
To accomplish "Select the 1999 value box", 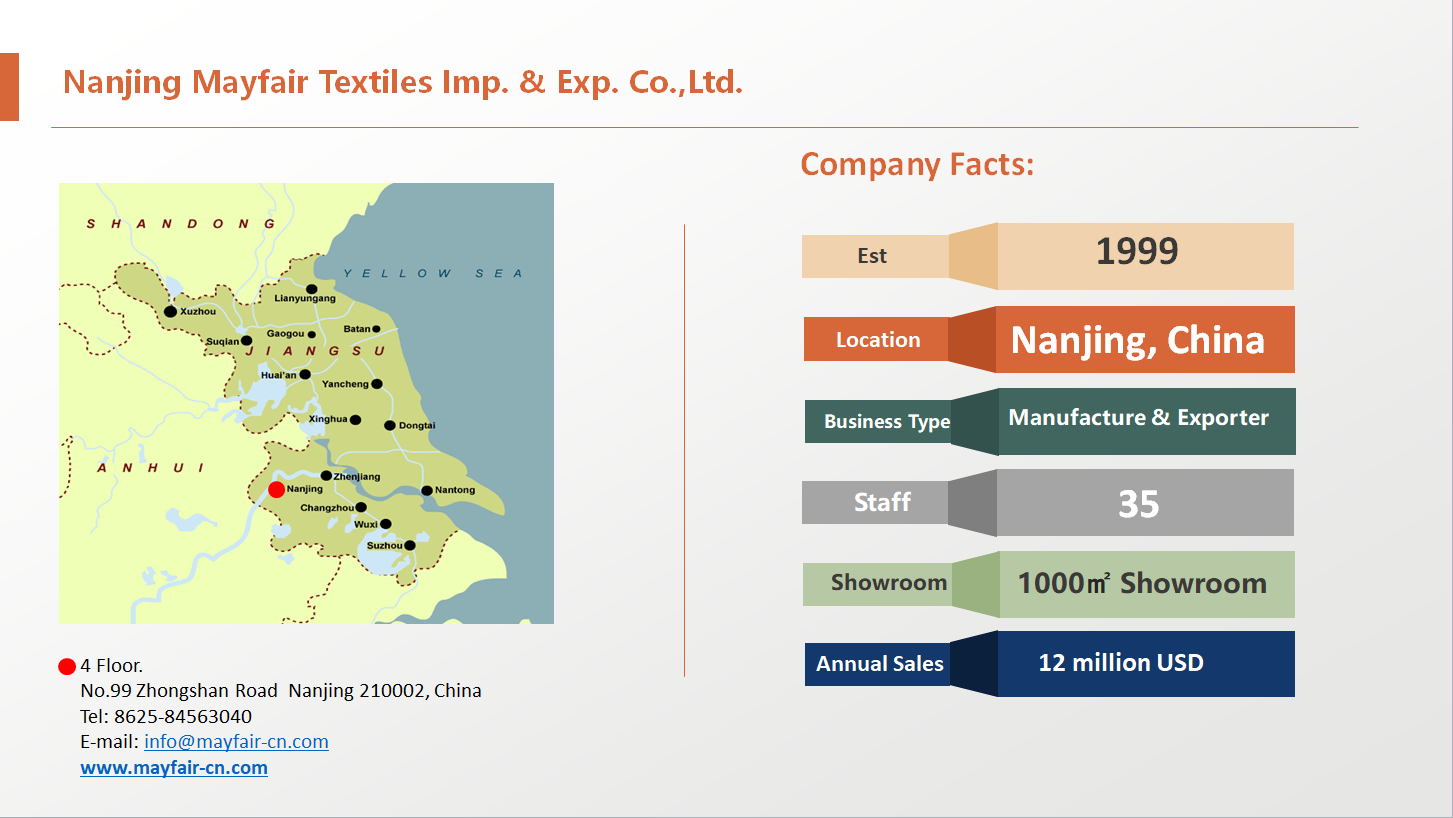I will coord(1145,256).
